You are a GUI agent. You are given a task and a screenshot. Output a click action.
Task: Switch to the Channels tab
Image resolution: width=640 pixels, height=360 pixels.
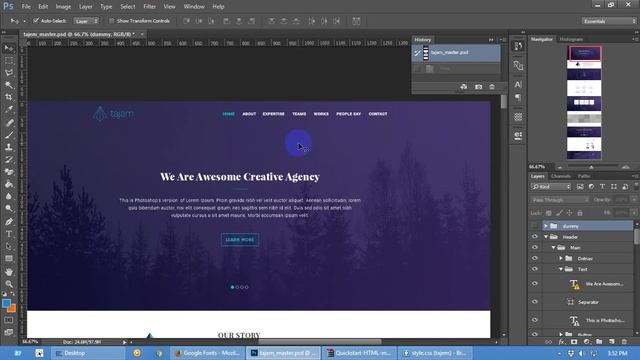tap(560, 176)
